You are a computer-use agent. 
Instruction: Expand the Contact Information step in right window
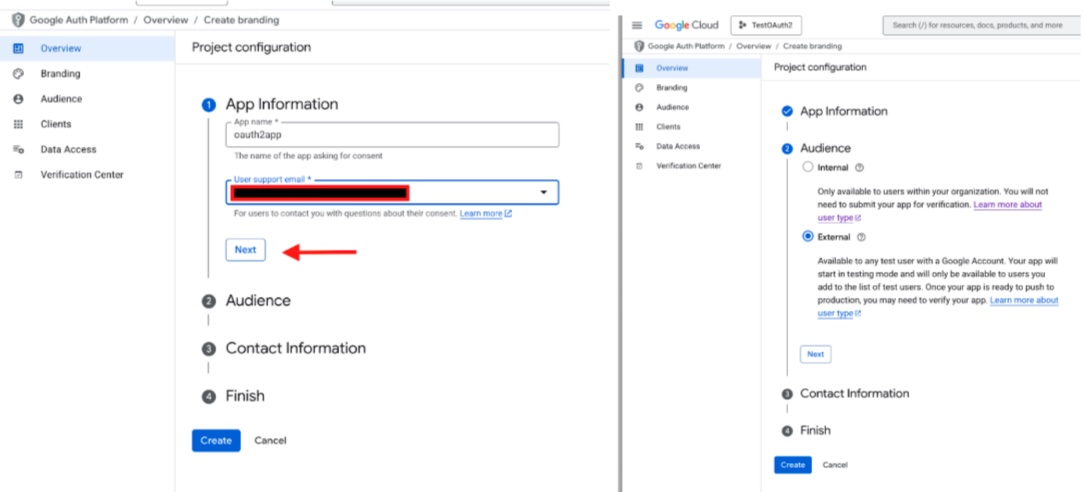(855, 394)
